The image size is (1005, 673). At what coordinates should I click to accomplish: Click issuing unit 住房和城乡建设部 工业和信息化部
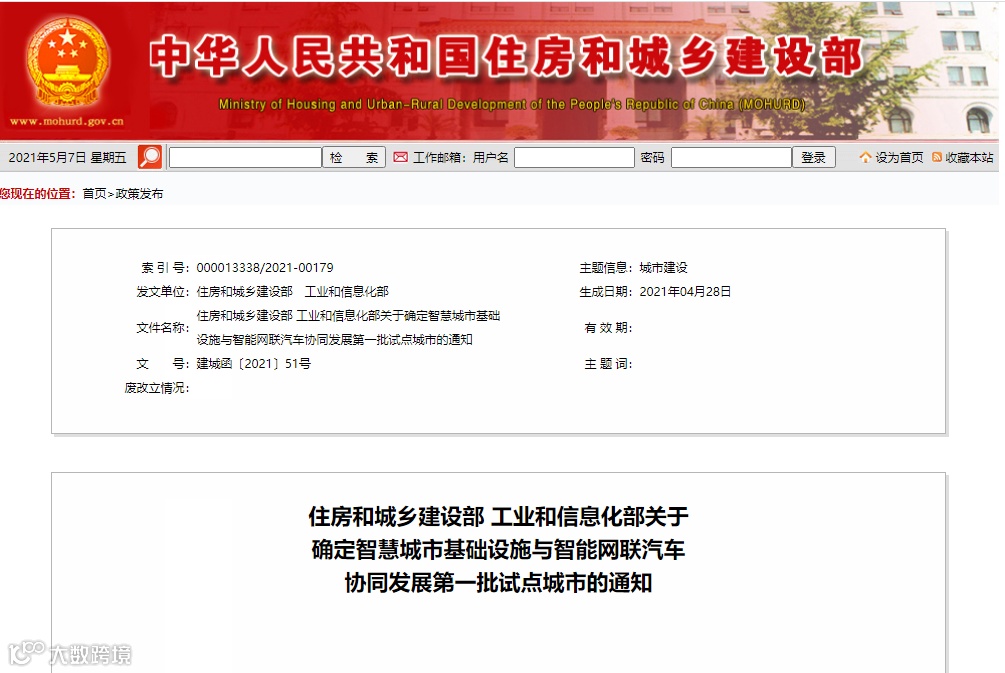pyautogui.click(x=292, y=292)
